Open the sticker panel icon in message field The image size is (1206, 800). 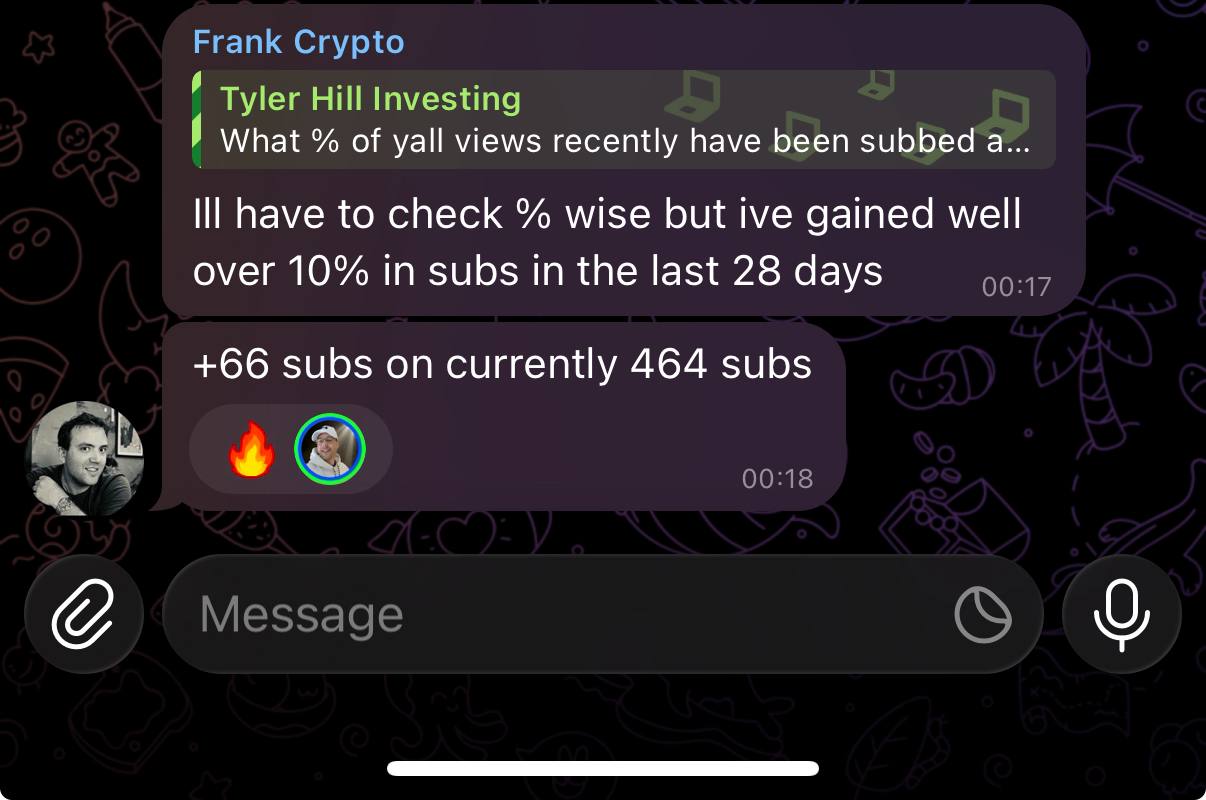pos(983,614)
